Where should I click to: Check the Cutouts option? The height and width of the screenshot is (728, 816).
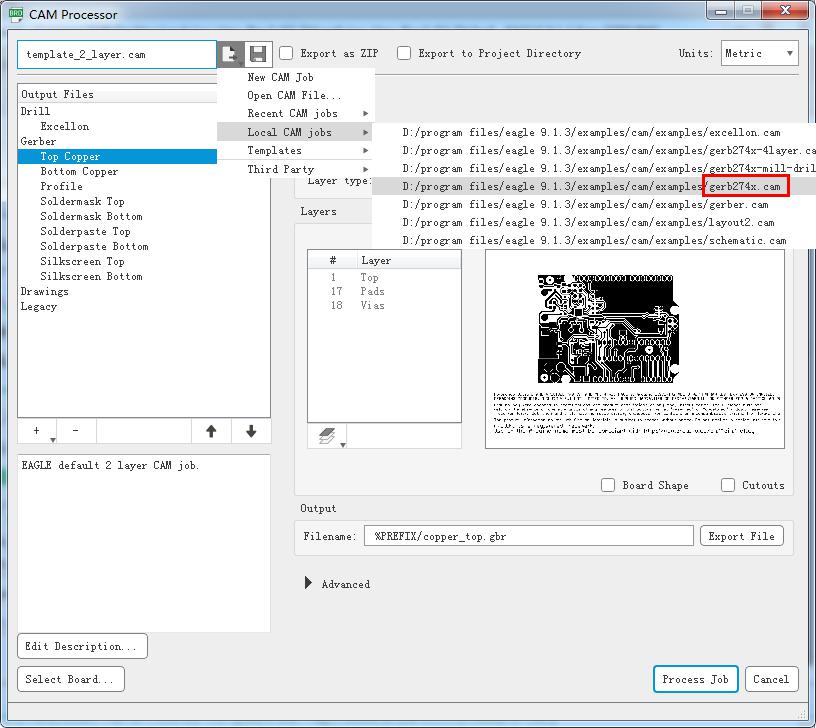(728, 485)
